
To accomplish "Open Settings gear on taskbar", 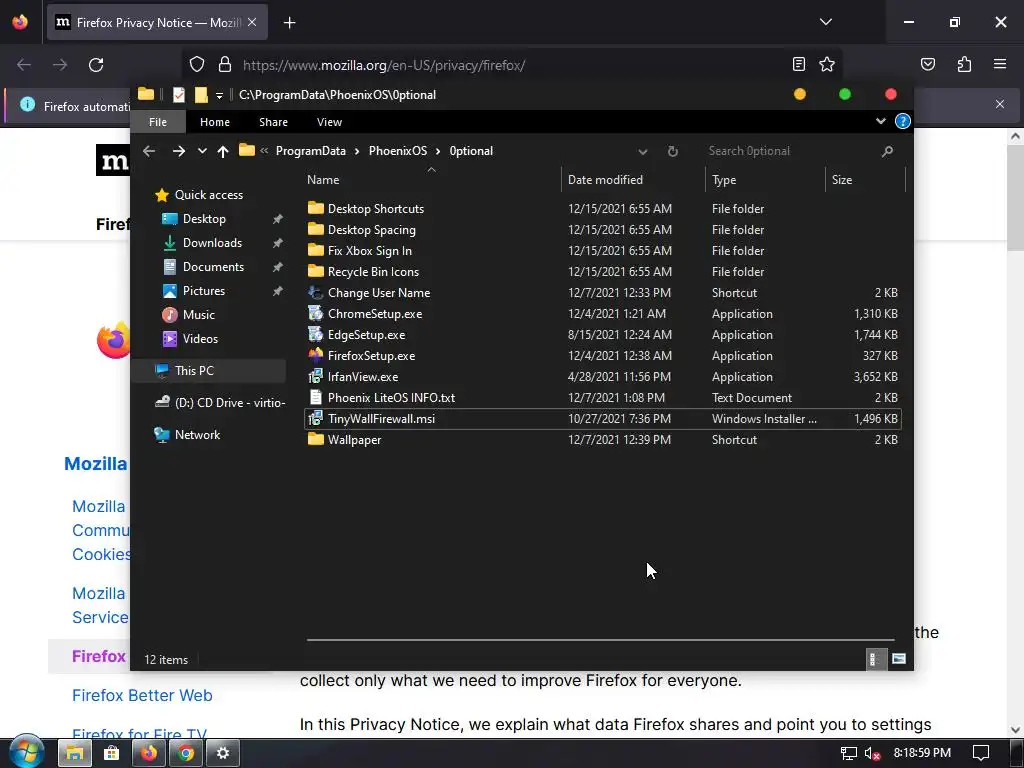I will [x=223, y=754].
